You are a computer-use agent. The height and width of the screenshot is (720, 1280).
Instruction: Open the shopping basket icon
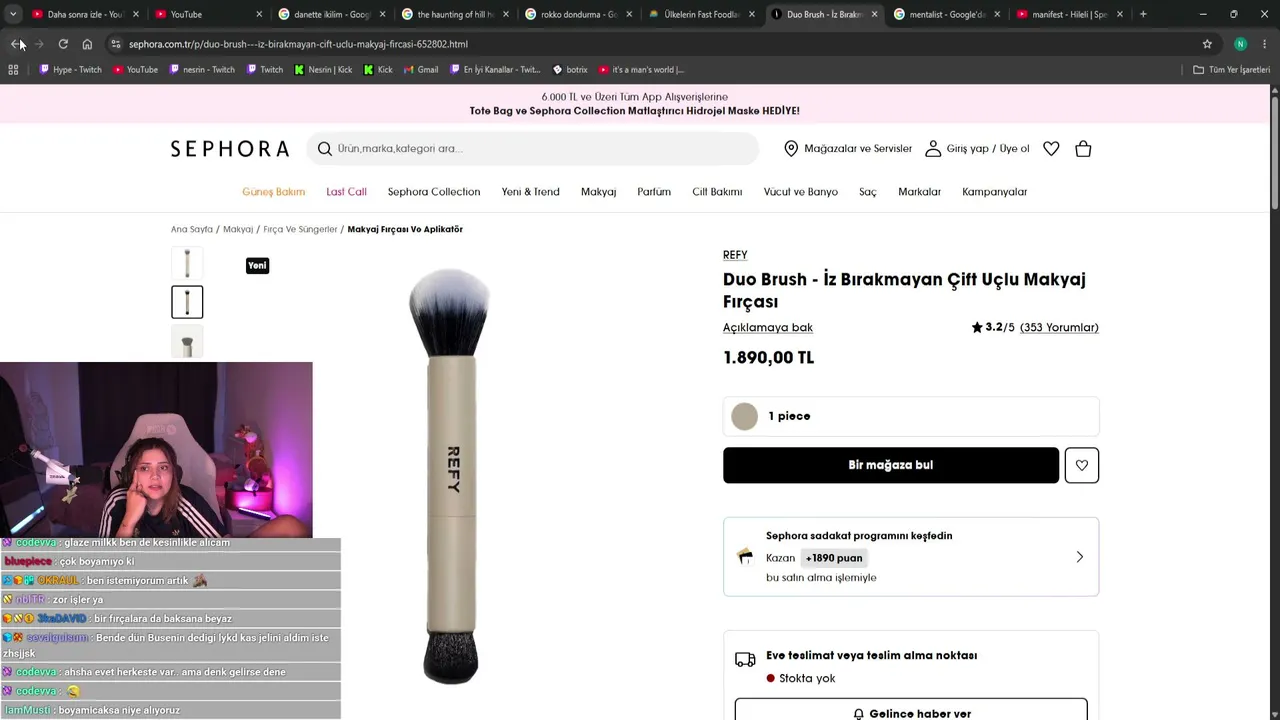pyautogui.click(x=1083, y=149)
